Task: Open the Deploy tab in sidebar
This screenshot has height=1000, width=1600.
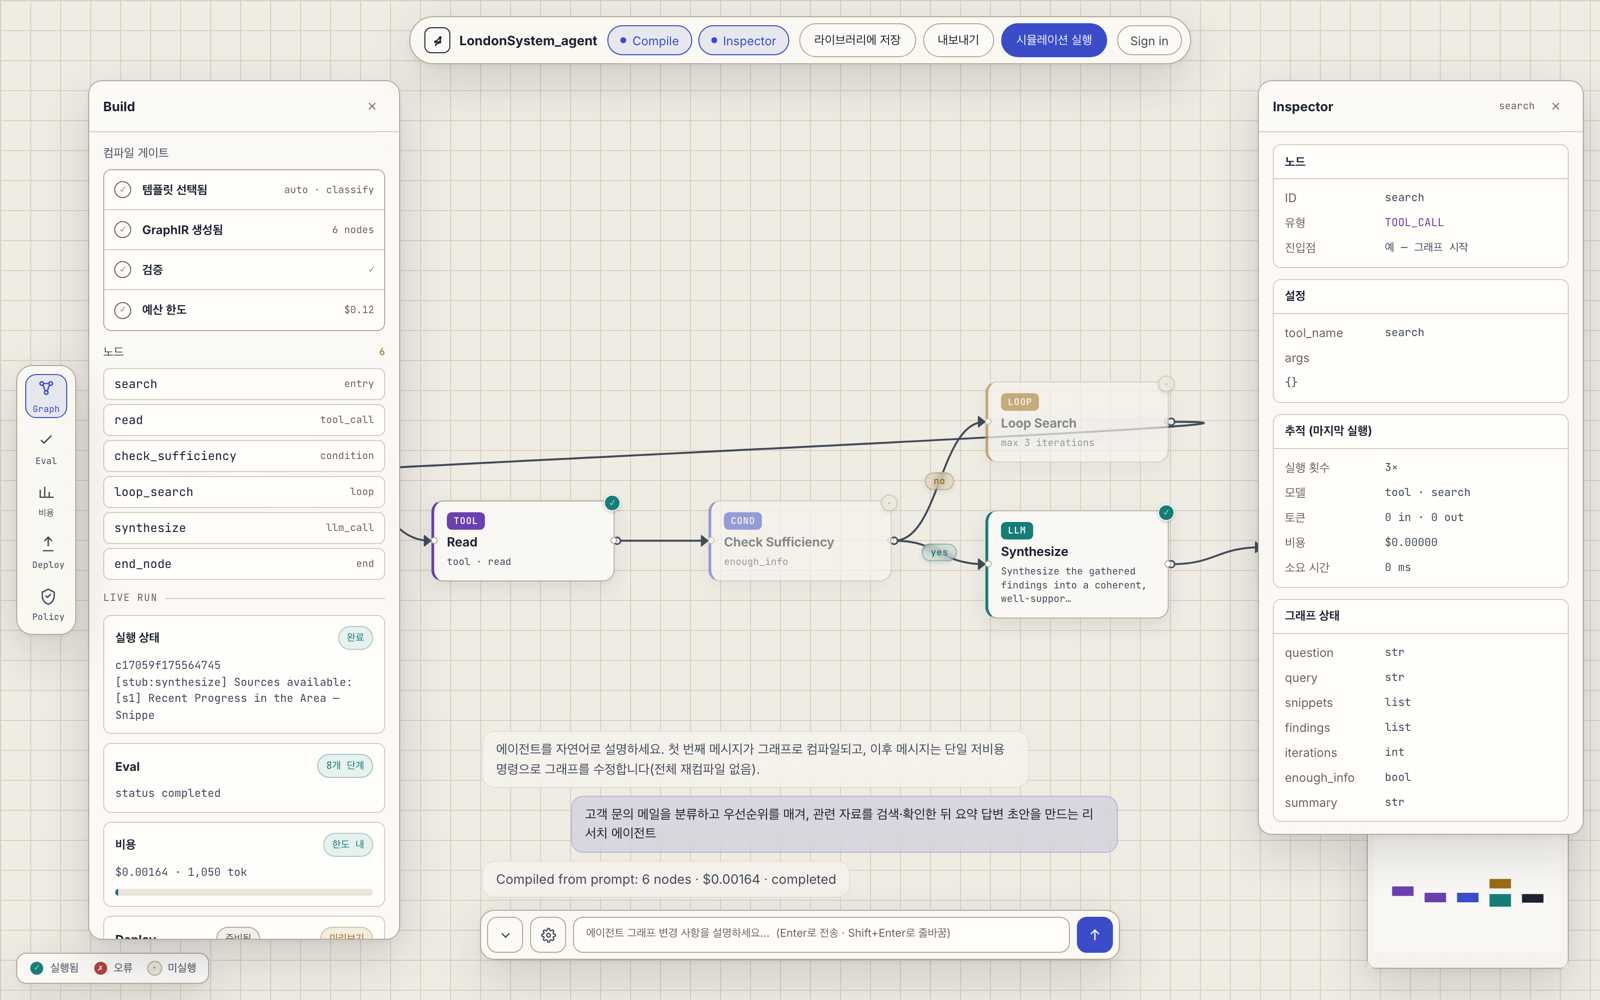Action: (x=46, y=552)
